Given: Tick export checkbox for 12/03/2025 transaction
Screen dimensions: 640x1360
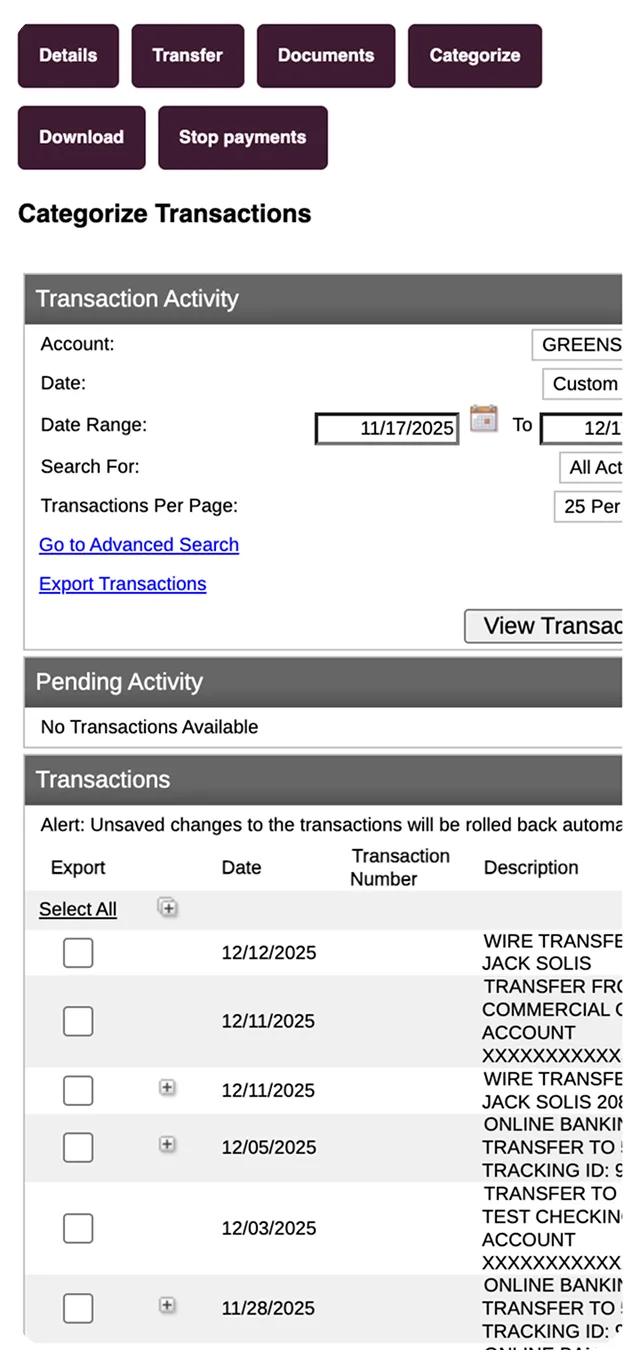Looking at the screenshot, I should 78,1228.
